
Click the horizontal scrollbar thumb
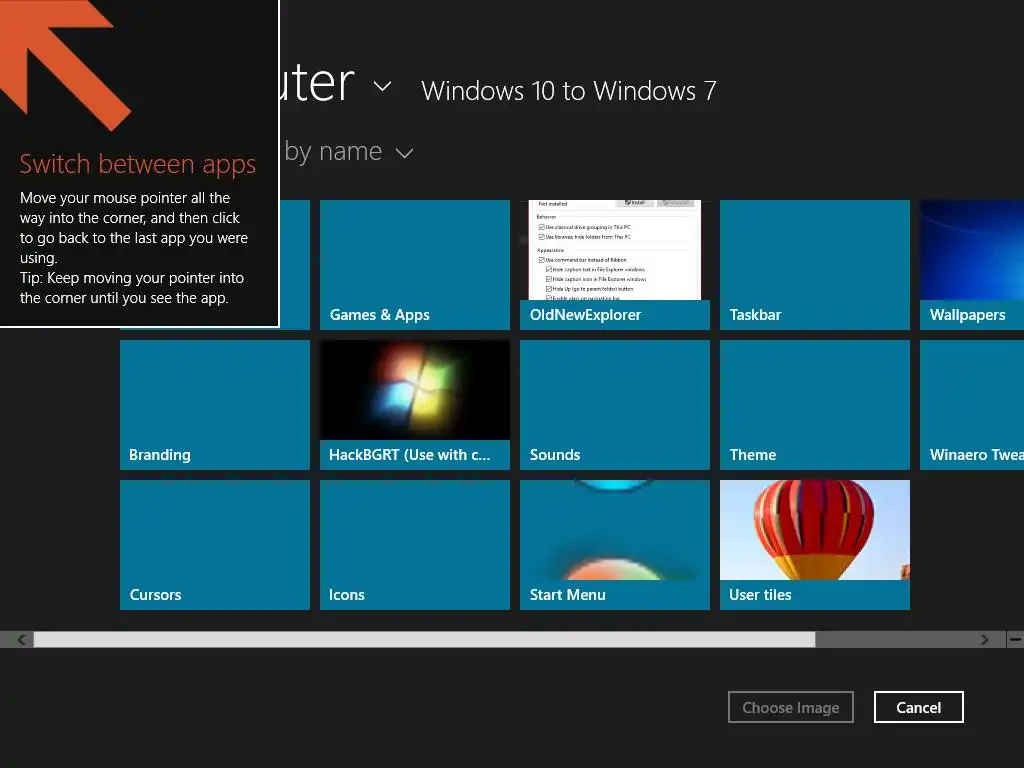[424, 639]
